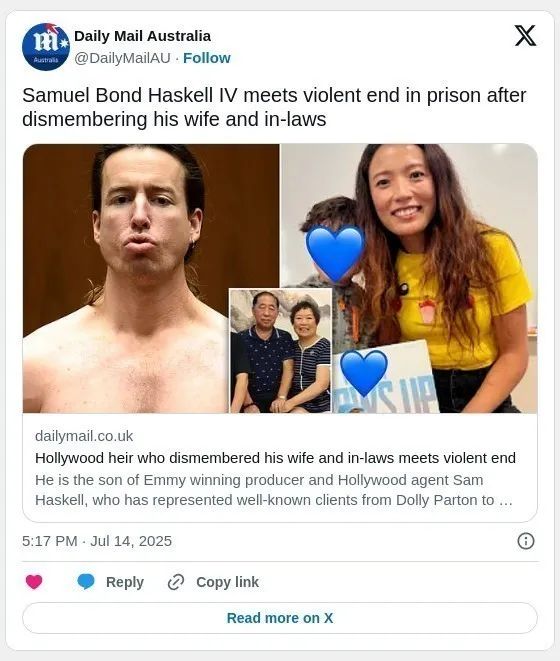The image size is (560, 661).
Task: Open the Hollywood heir article headline
Action: [275, 458]
